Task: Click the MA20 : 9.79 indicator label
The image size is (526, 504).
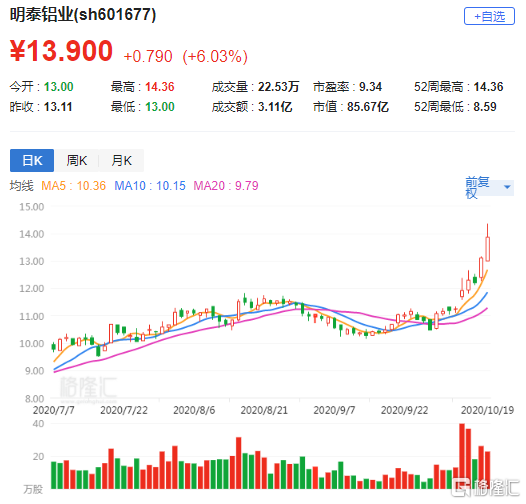Action: (226, 186)
